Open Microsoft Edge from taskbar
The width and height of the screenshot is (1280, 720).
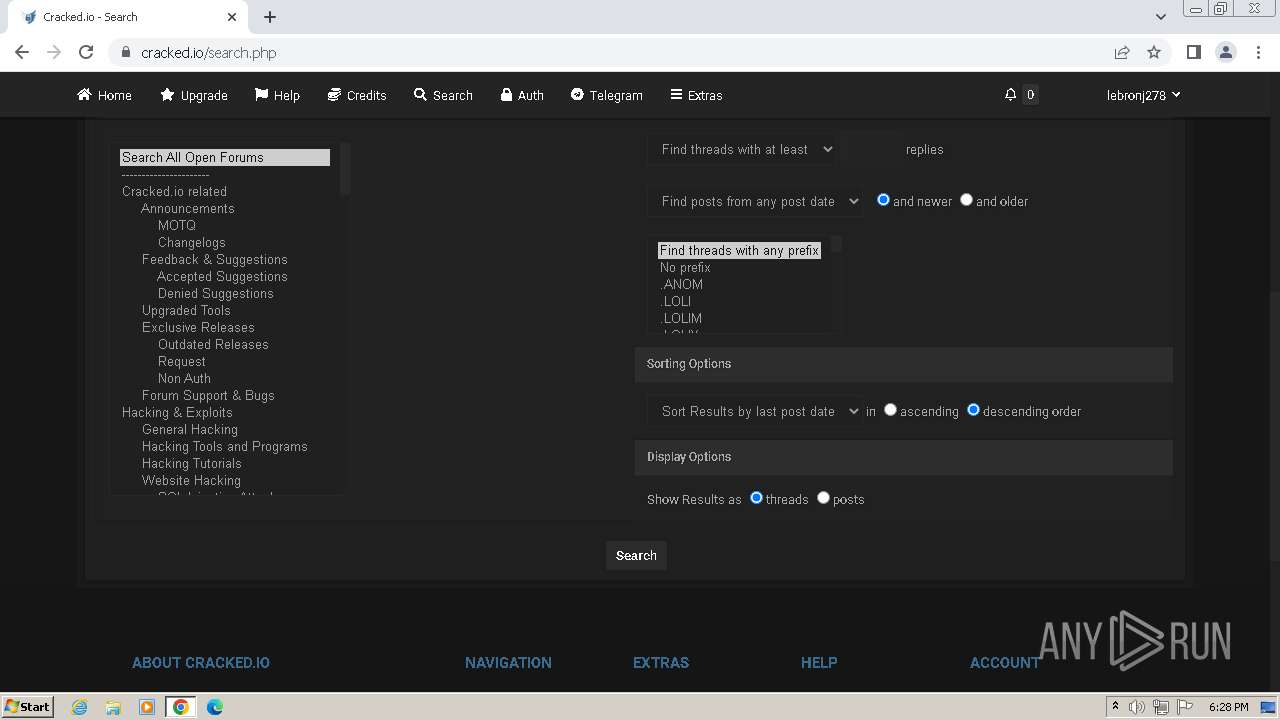click(x=215, y=707)
